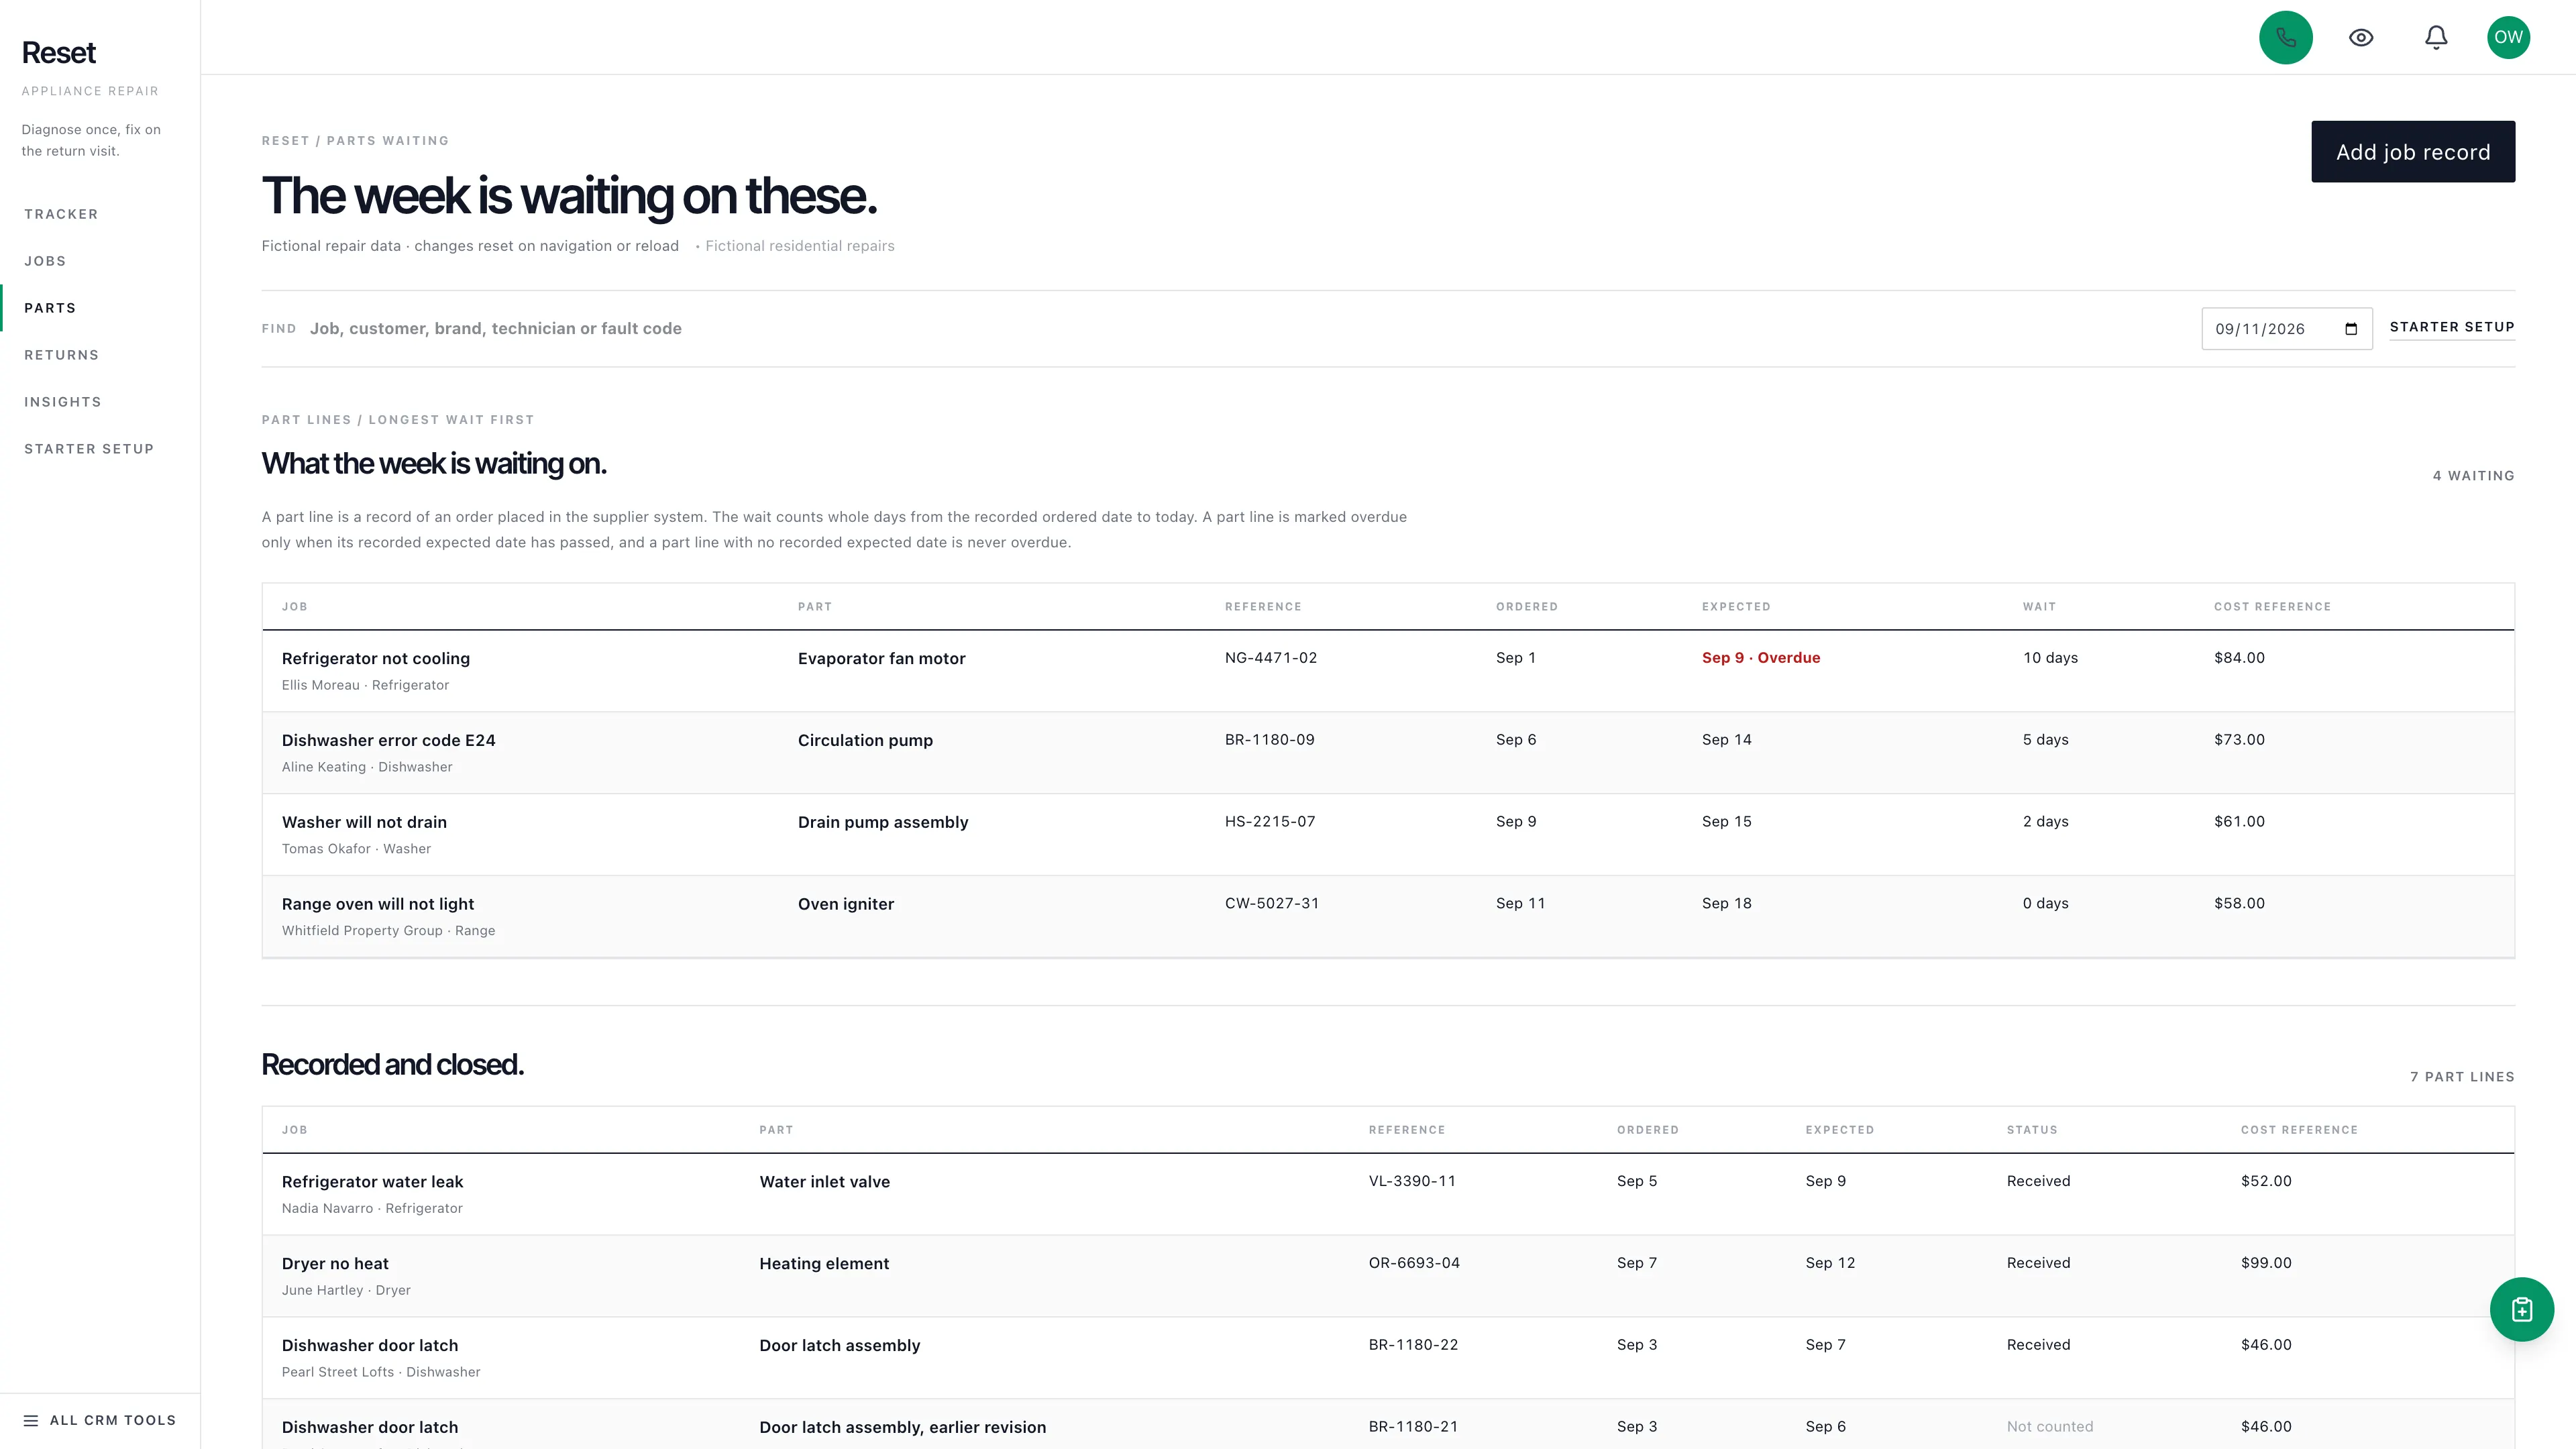Click the $52.00 cost reference
The width and height of the screenshot is (2576, 1449).
pyautogui.click(x=2266, y=1181)
